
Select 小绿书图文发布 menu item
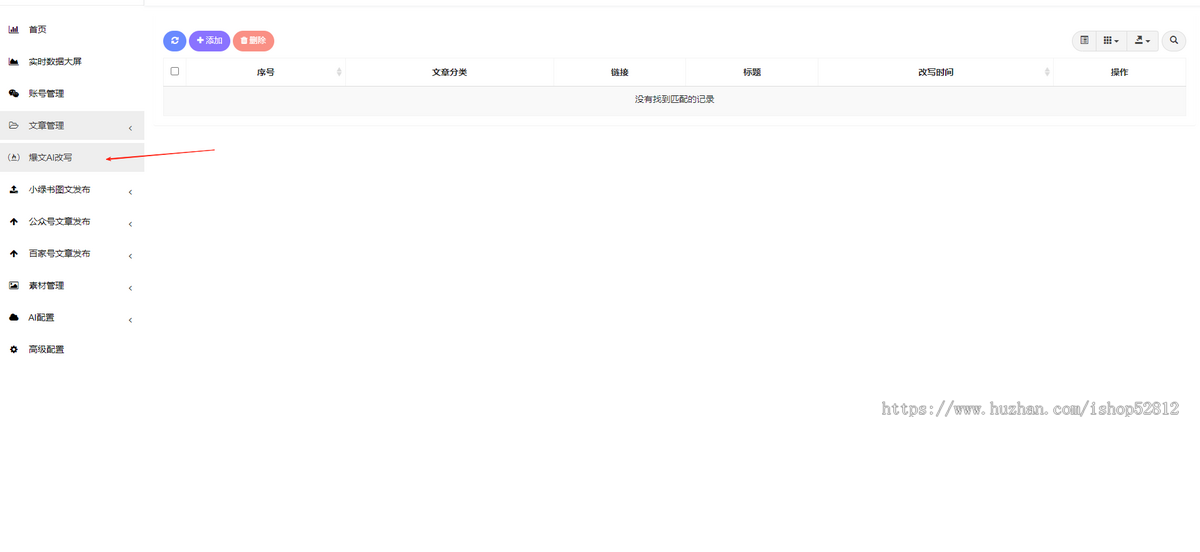coord(72,190)
